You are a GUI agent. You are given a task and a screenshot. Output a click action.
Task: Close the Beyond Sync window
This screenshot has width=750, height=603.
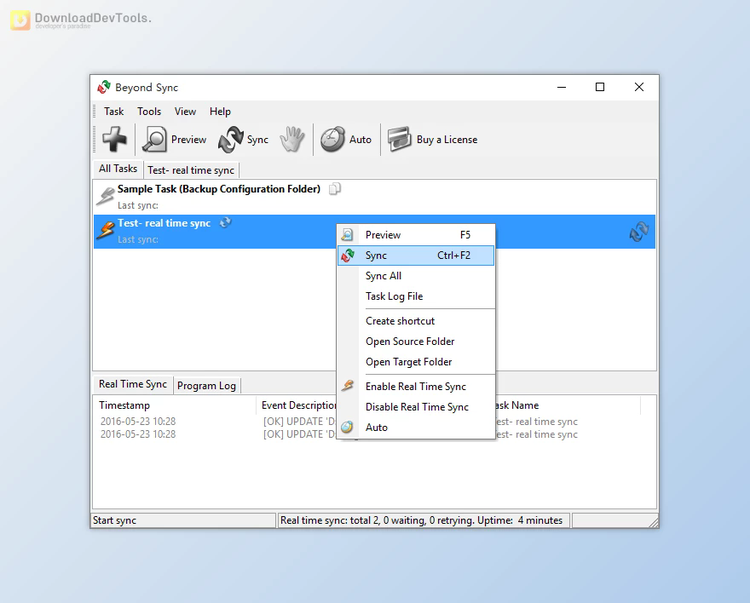click(639, 87)
